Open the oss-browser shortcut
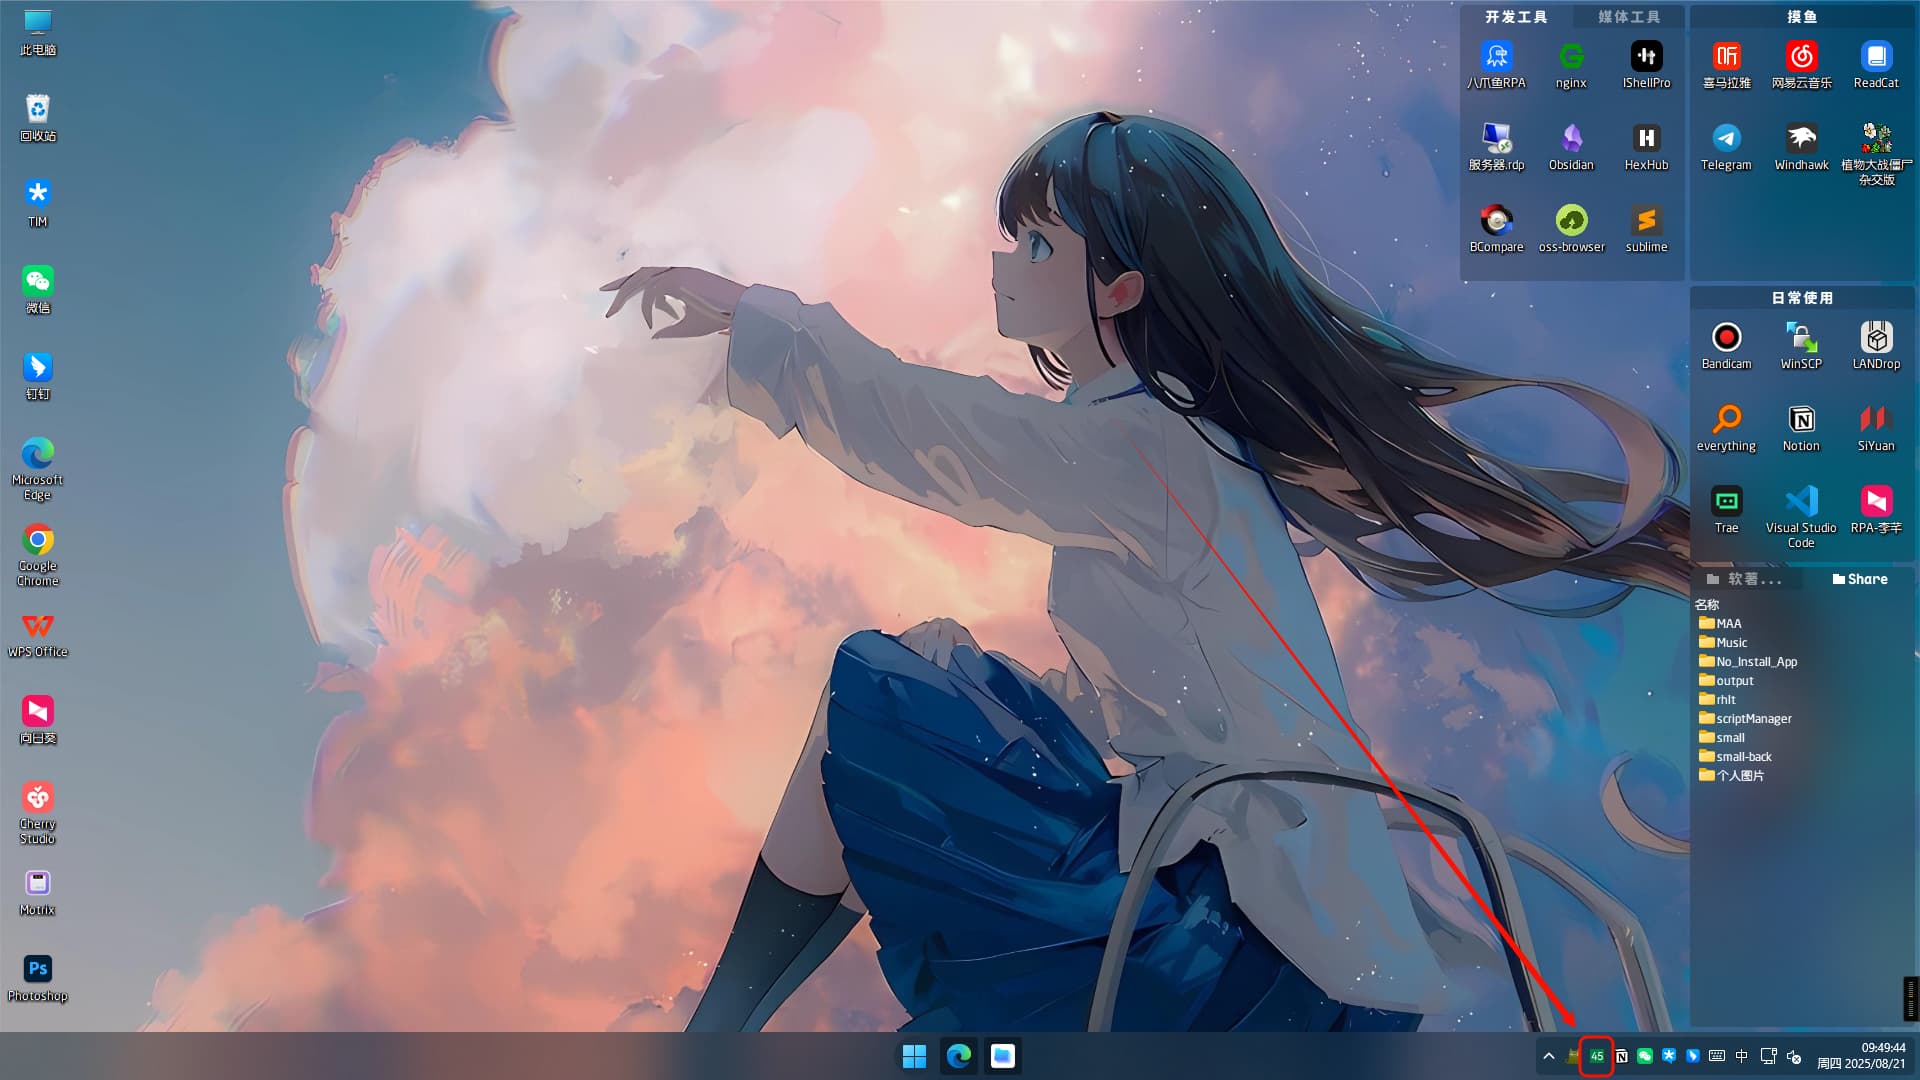 1571,228
